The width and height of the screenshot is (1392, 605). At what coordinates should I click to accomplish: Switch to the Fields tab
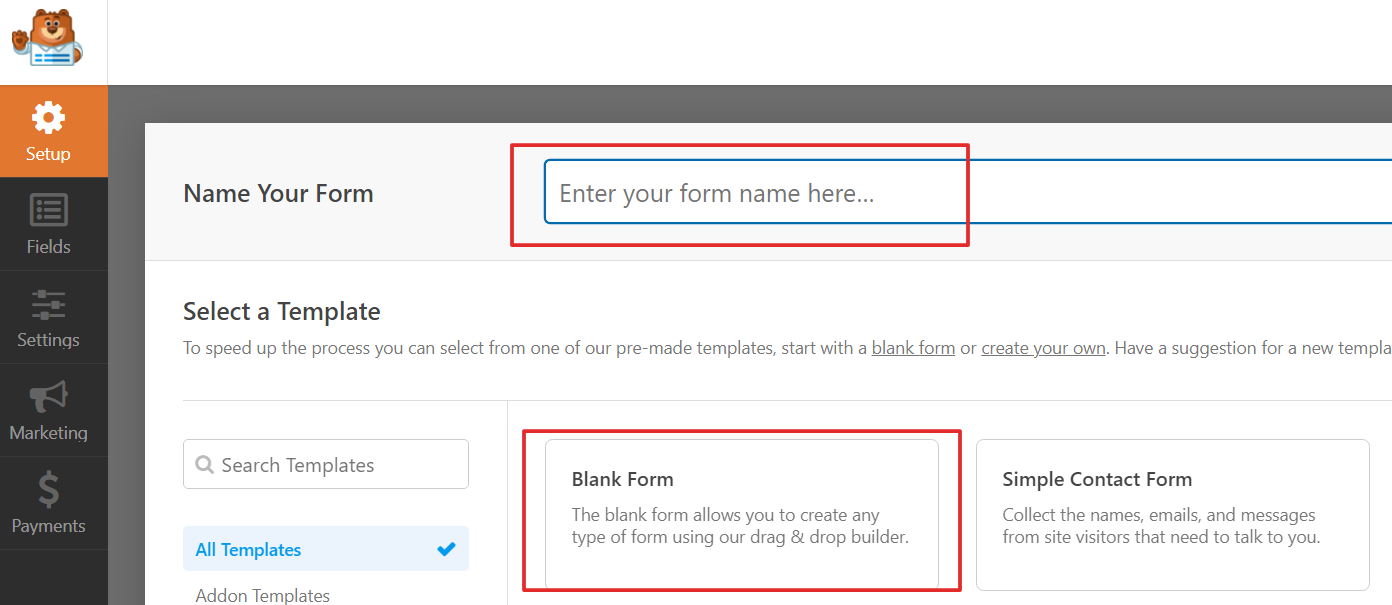48,224
